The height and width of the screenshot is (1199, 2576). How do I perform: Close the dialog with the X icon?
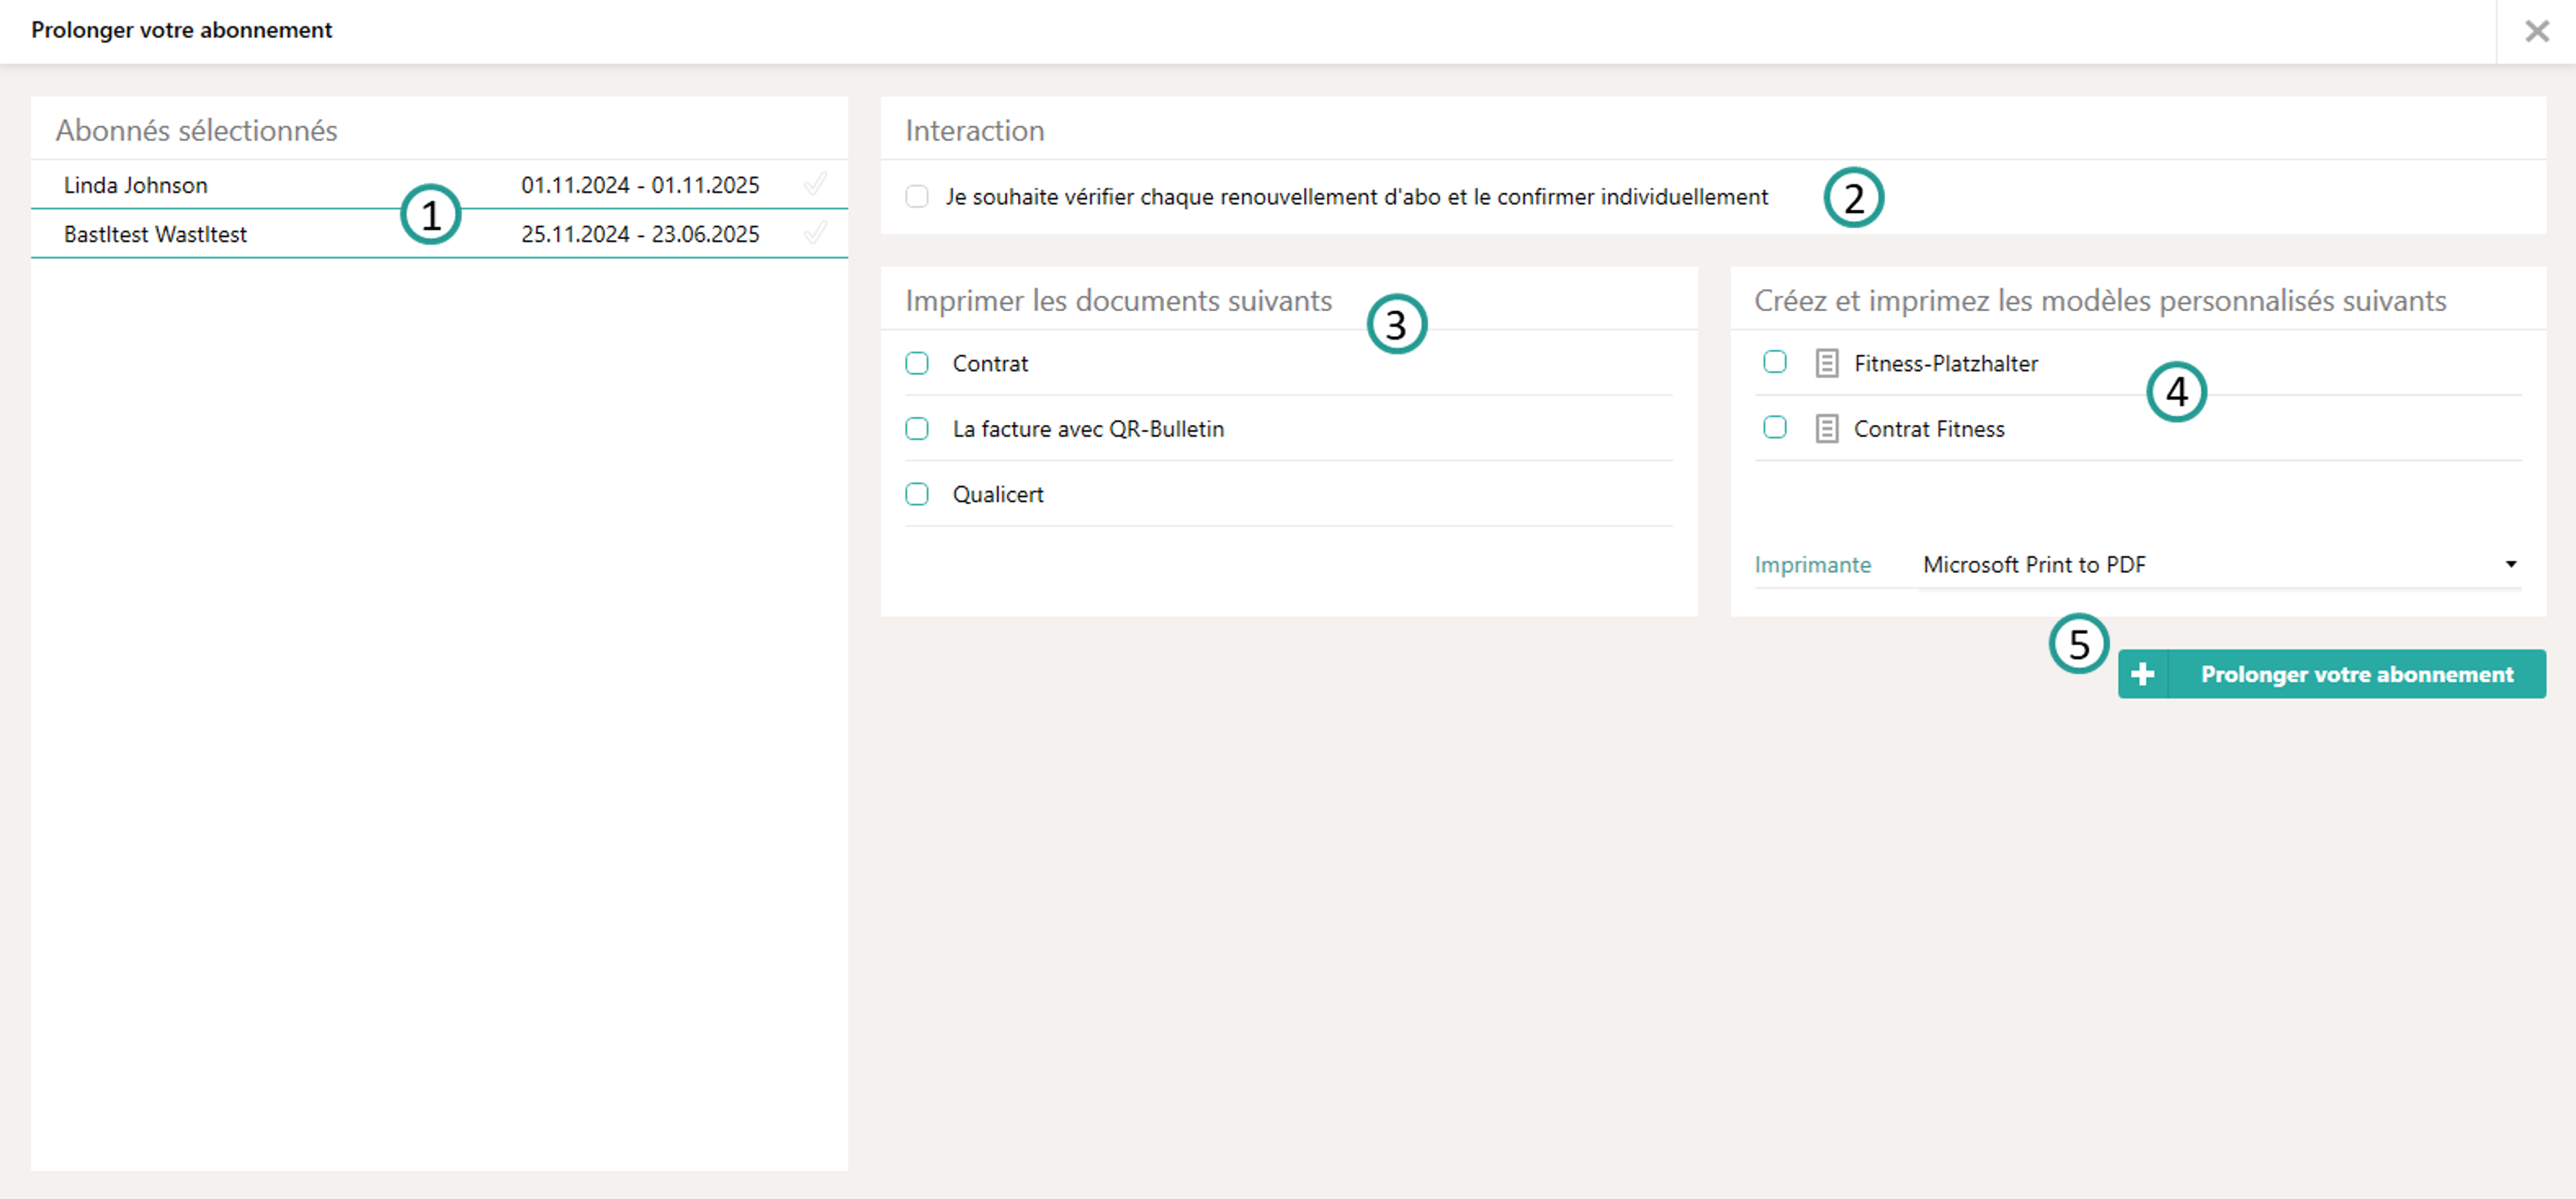coord(2536,31)
